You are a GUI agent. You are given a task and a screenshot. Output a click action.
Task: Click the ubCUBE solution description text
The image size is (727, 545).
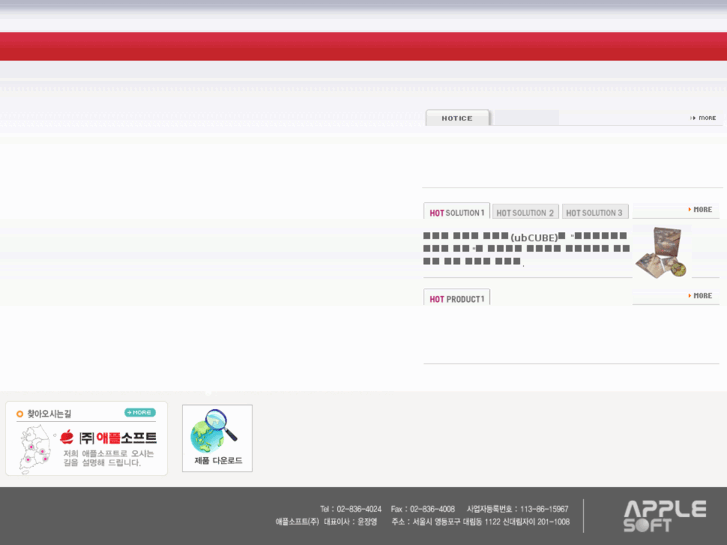pos(526,249)
